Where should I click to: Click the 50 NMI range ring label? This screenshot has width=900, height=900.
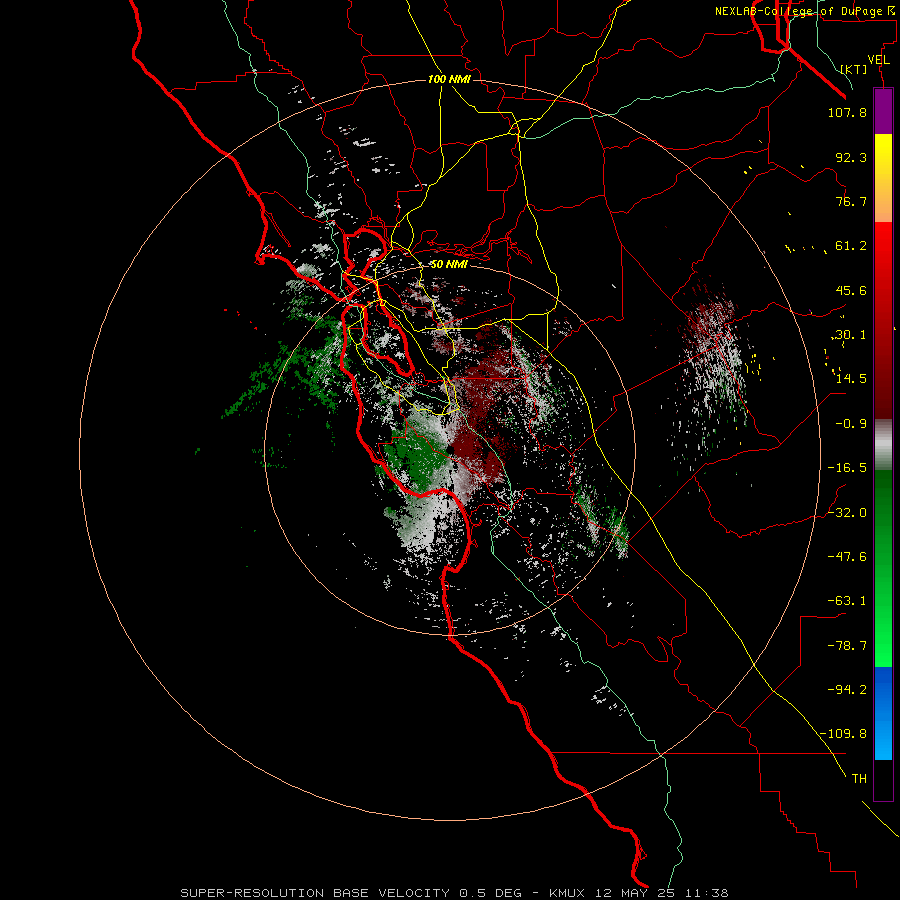449,265
